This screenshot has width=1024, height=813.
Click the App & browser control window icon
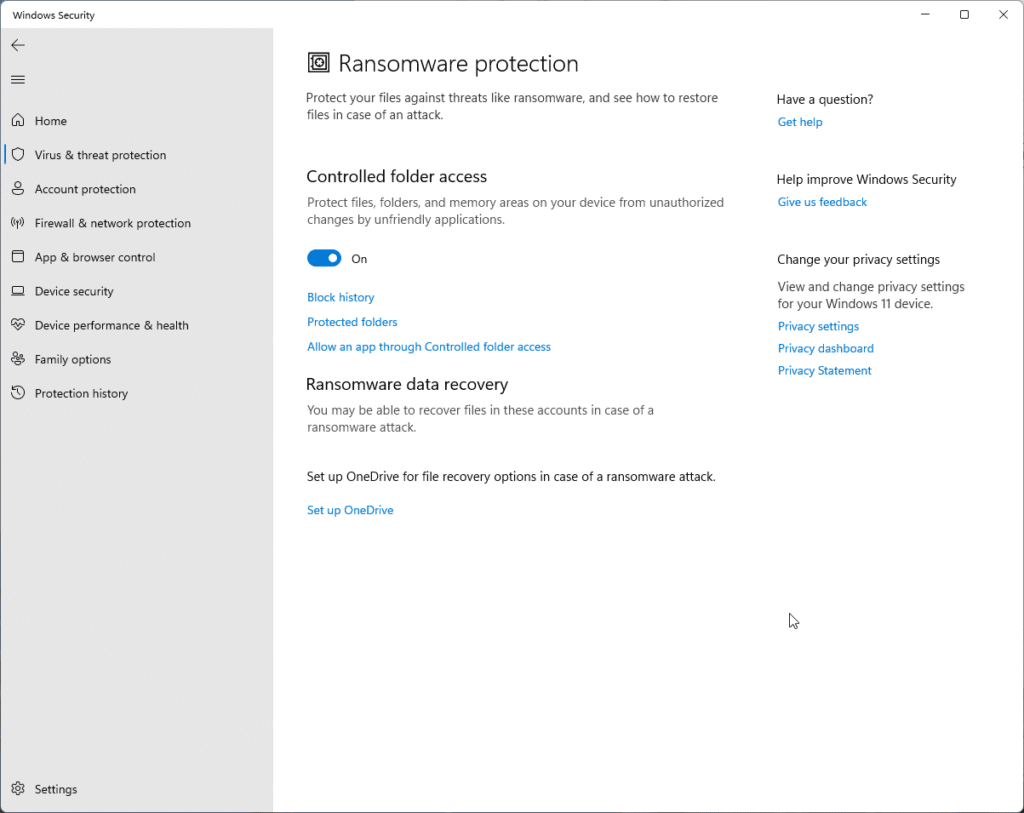18,257
